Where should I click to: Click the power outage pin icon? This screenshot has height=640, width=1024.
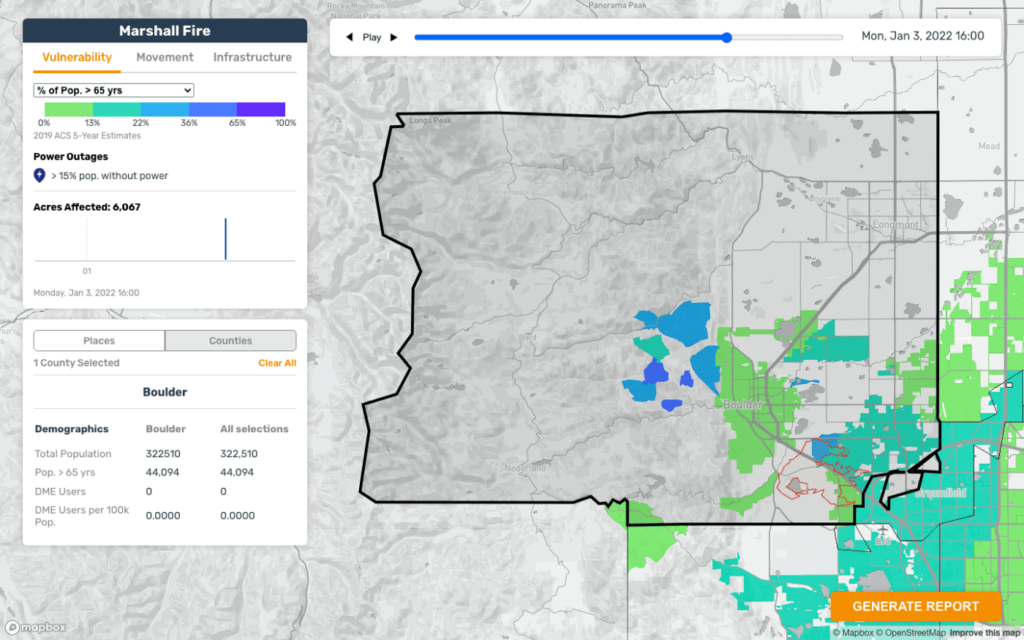tap(40, 176)
